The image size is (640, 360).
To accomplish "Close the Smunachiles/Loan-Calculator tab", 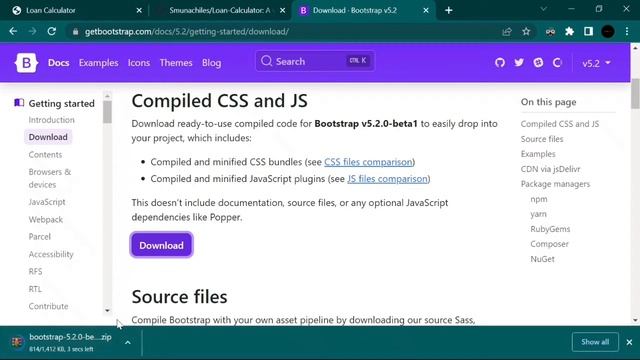I will click(282, 11).
